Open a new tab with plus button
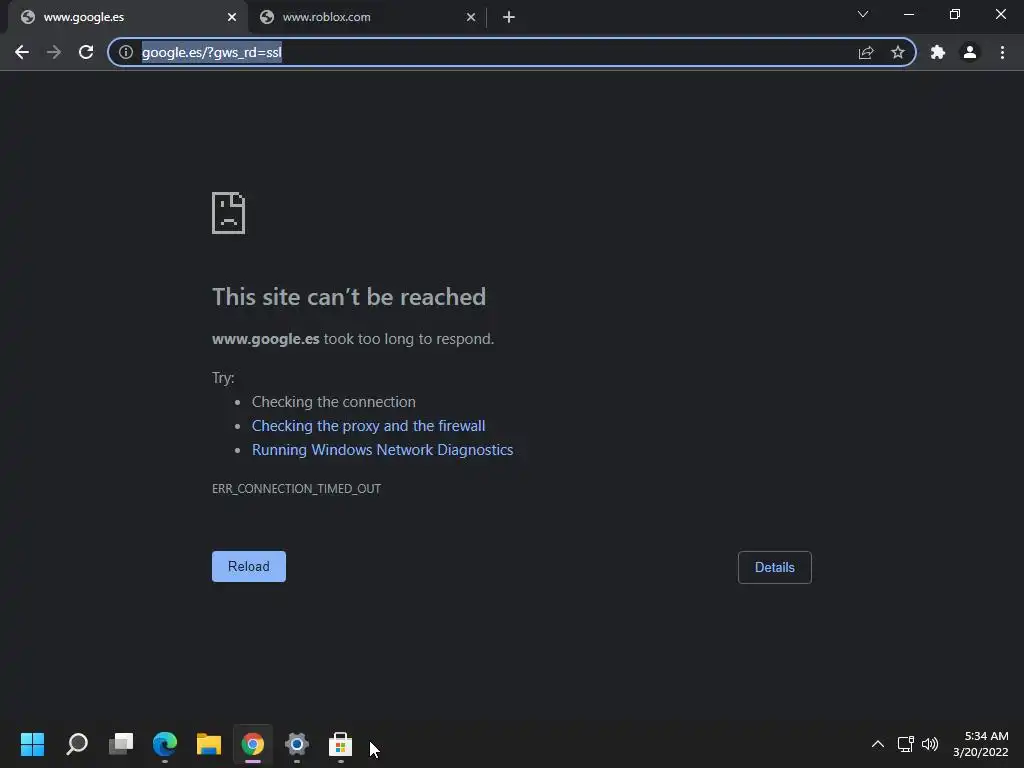The width and height of the screenshot is (1024, 768). pyautogui.click(x=509, y=17)
